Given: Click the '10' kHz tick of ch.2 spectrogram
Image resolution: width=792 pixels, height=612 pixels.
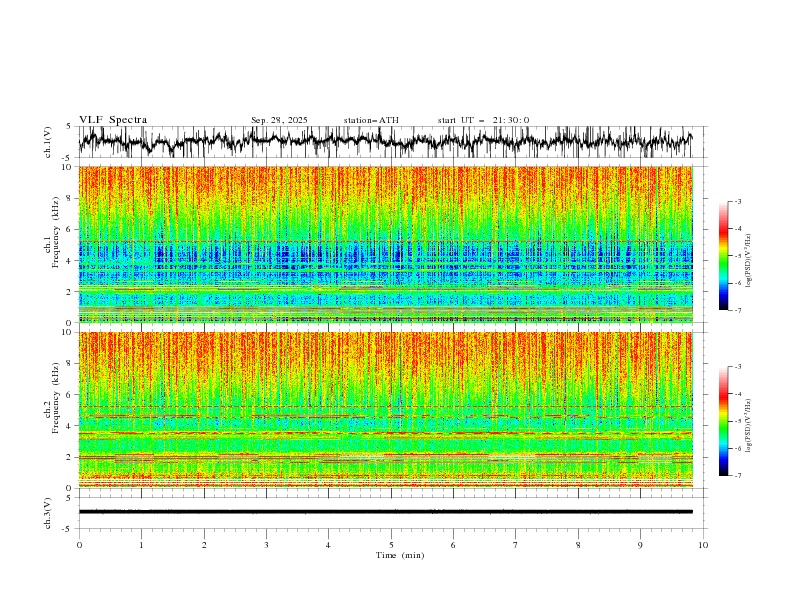Looking at the screenshot, I should tap(68, 332).
